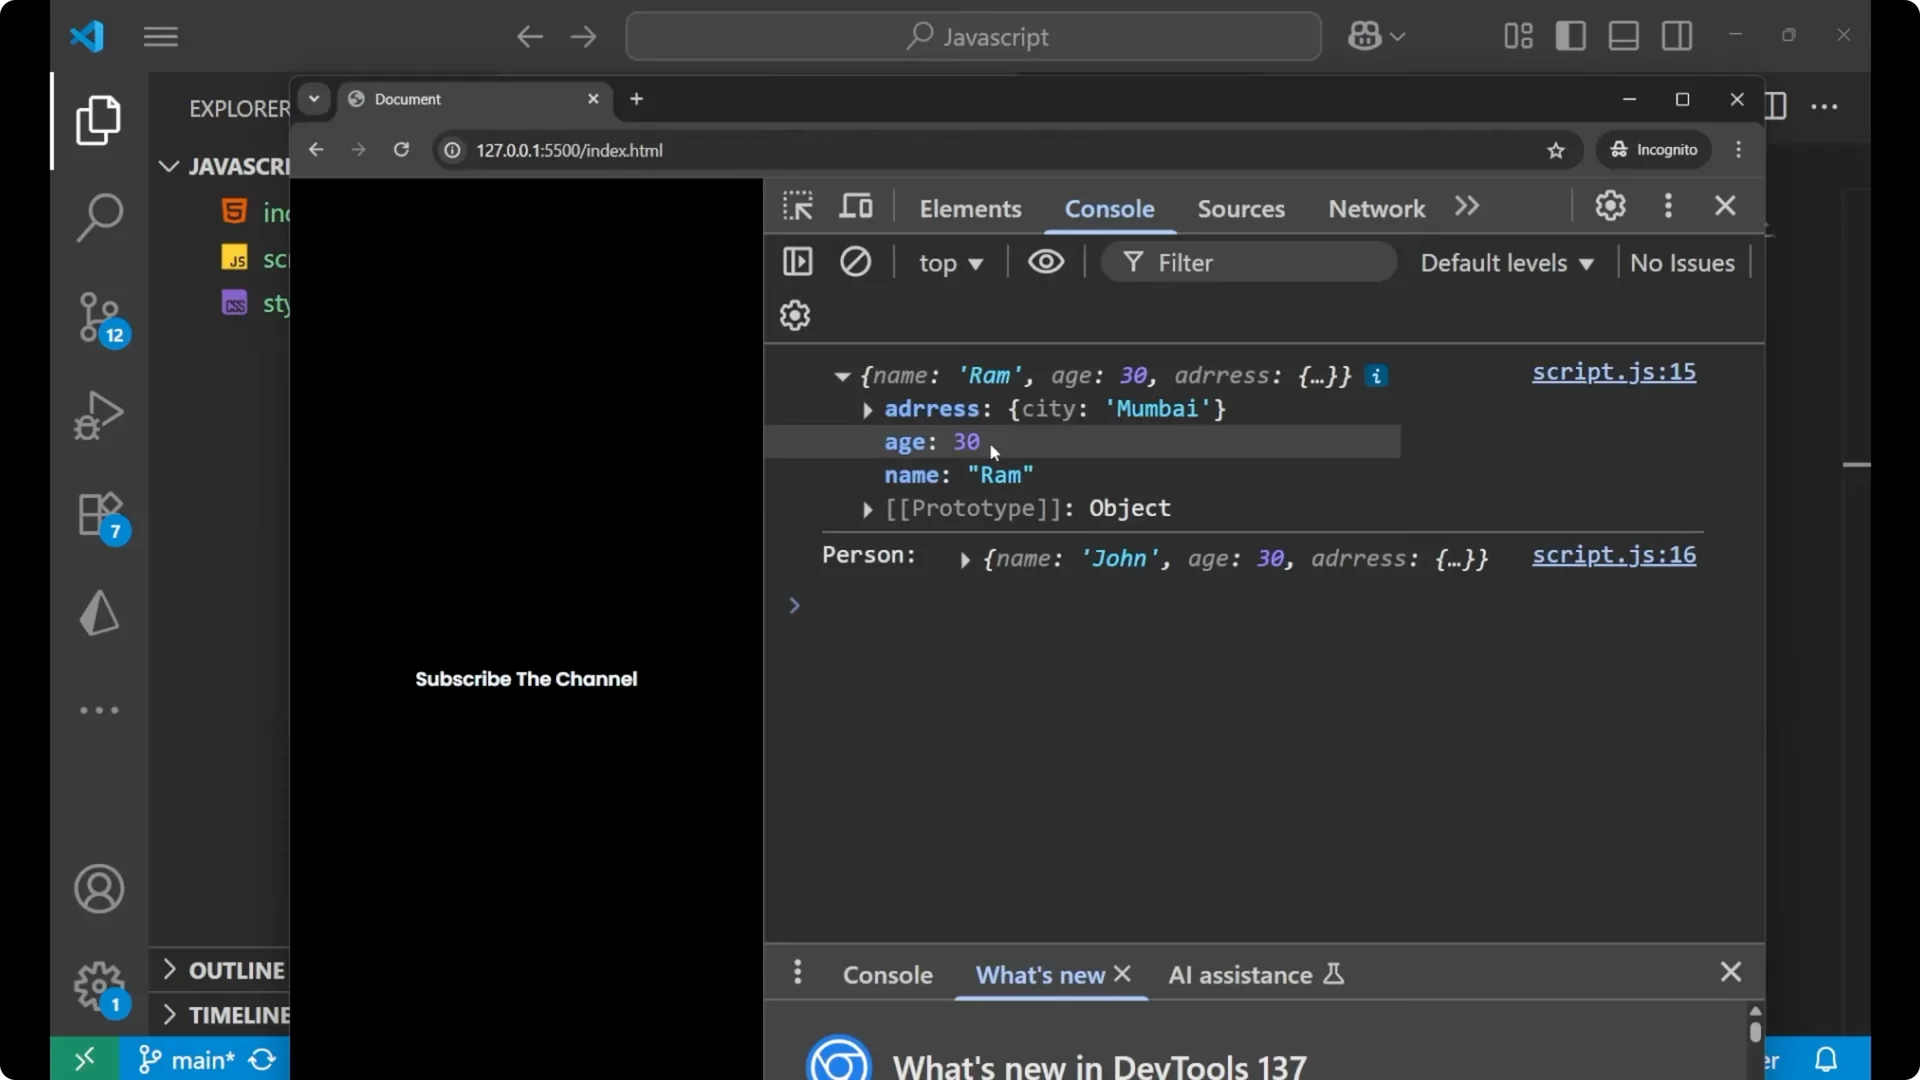Open the Search view in VS Code

(99, 216)
